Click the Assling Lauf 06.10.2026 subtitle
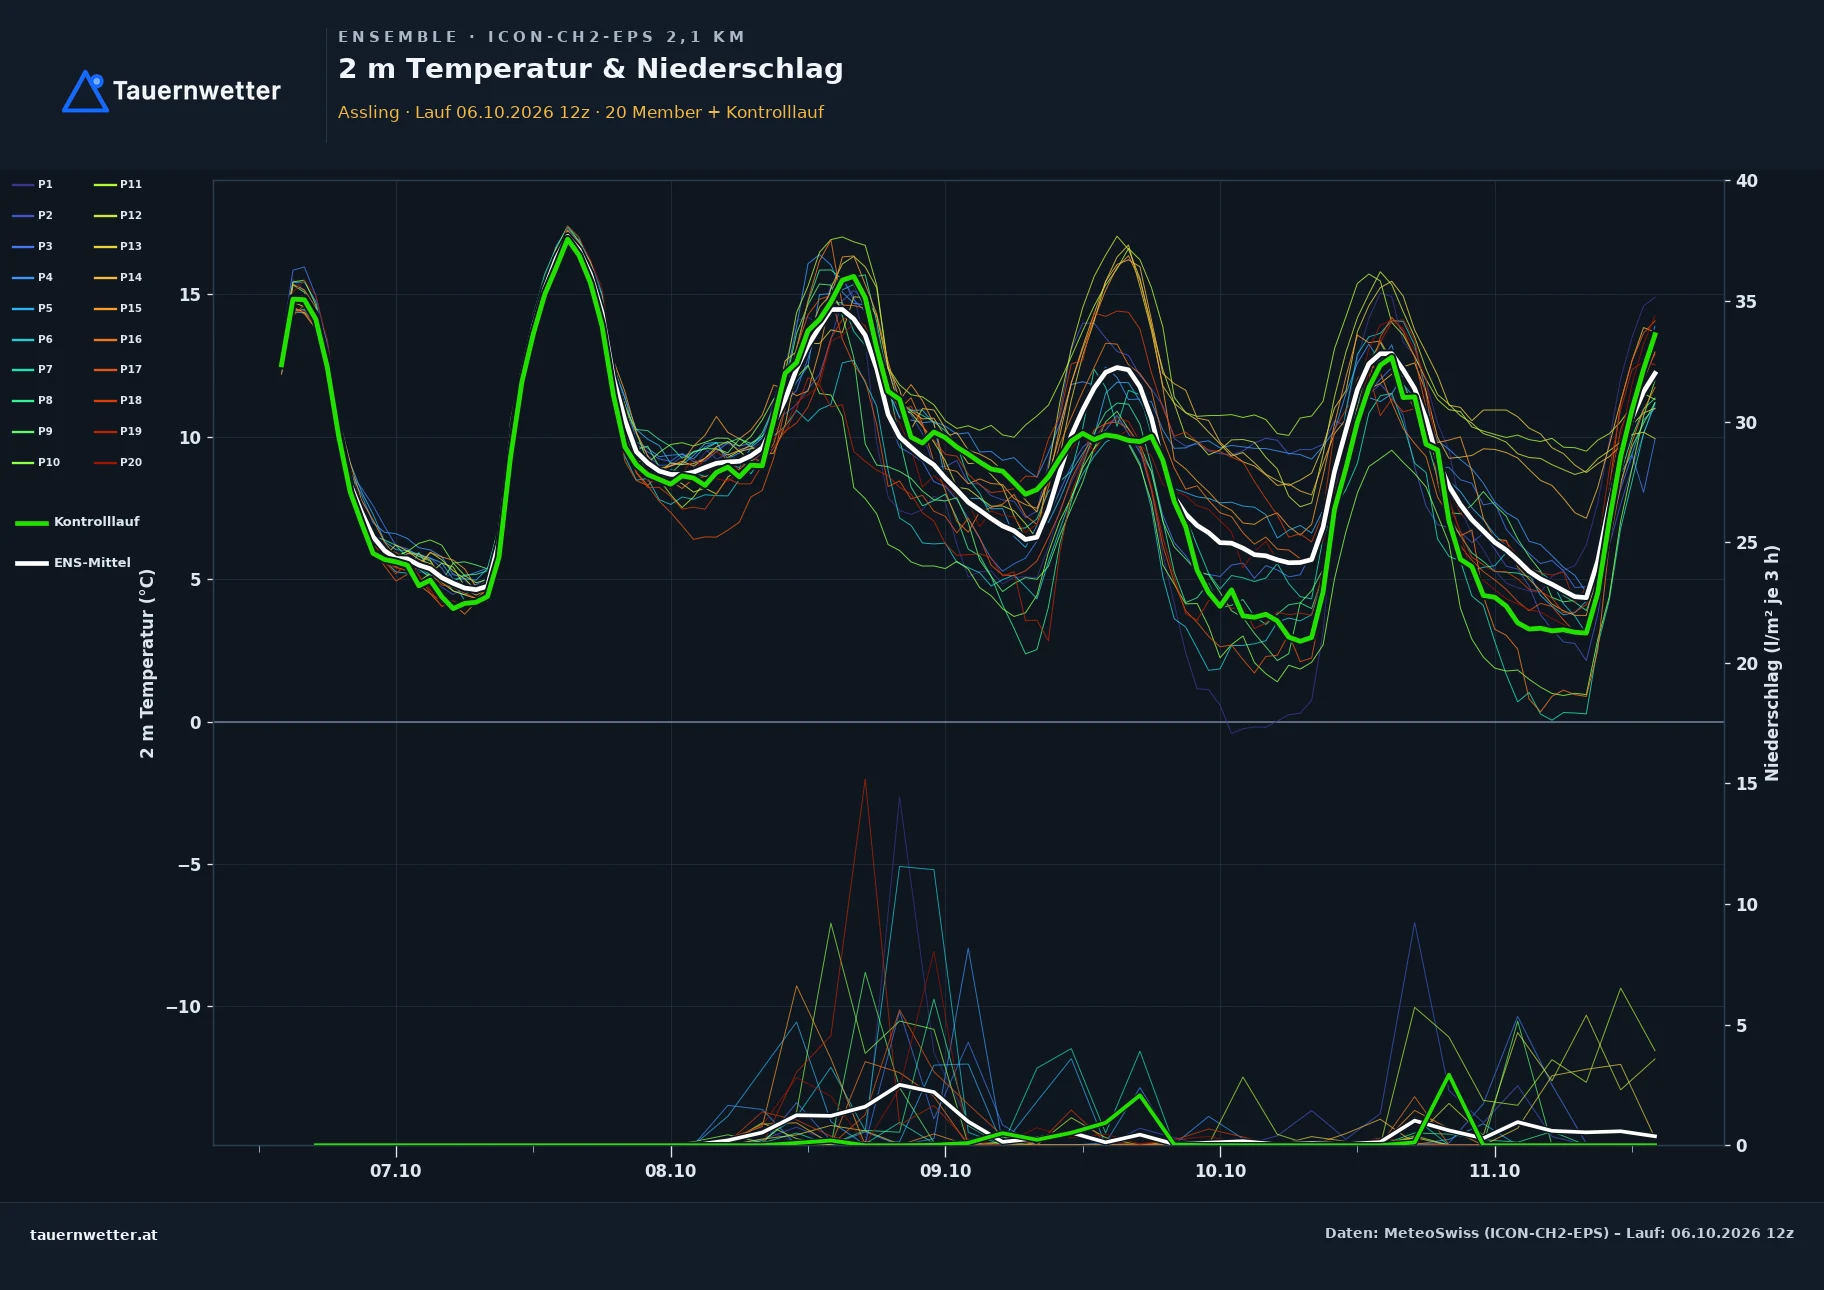This screenshot has height=1290, width=1824. tap(581, 112)
